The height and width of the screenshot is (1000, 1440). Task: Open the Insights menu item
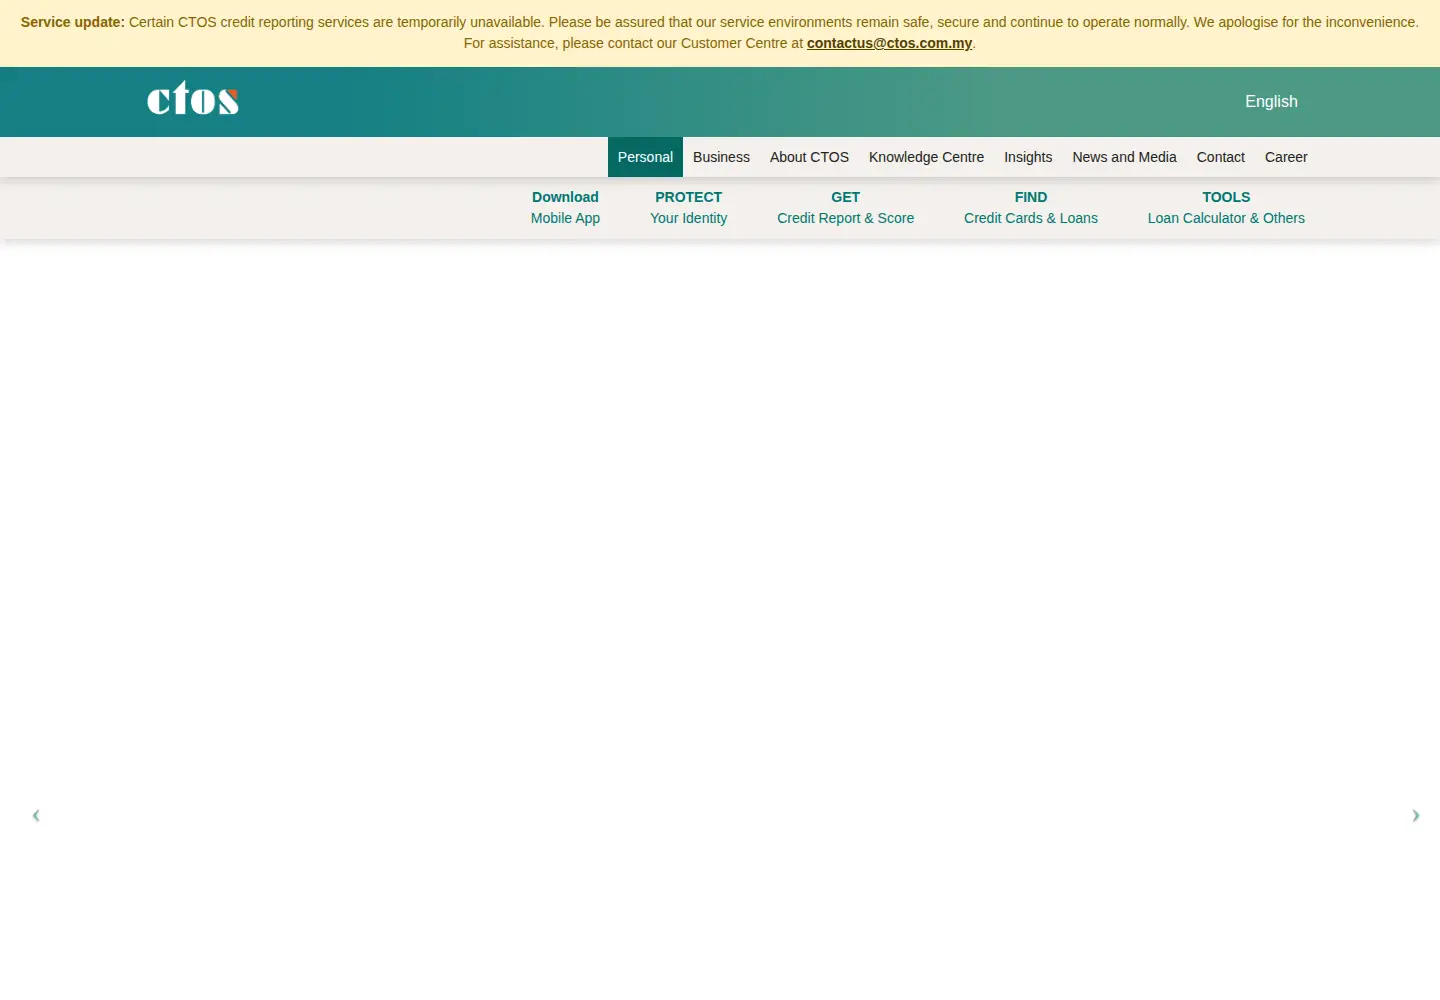[1028, 157]
